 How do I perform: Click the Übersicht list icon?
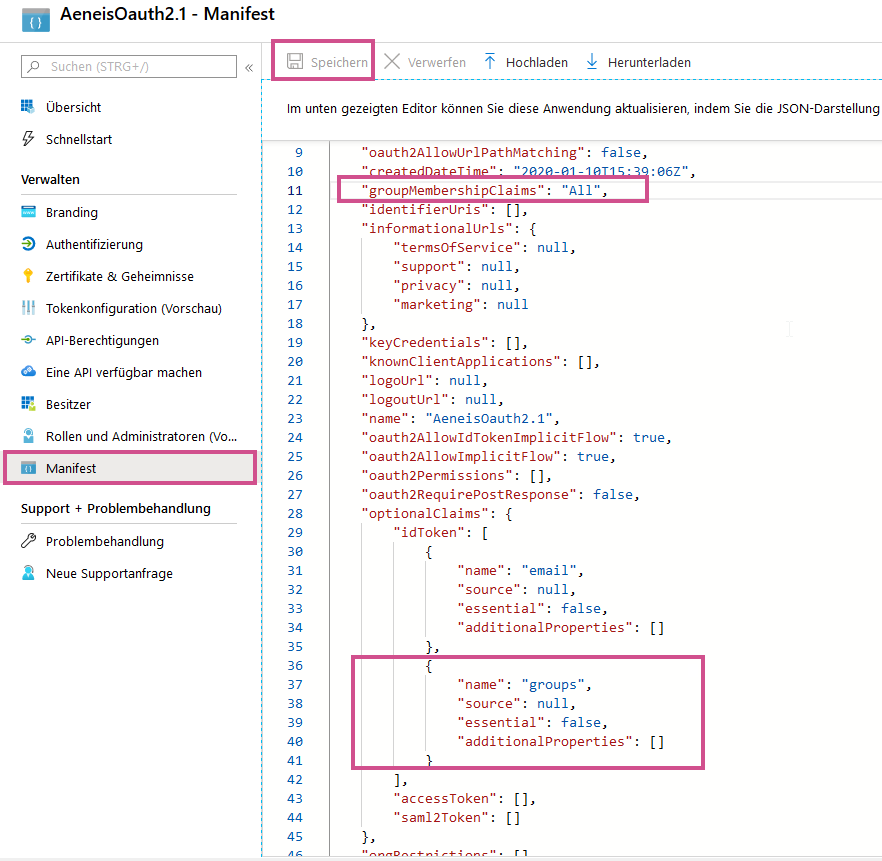pos(28,107)
